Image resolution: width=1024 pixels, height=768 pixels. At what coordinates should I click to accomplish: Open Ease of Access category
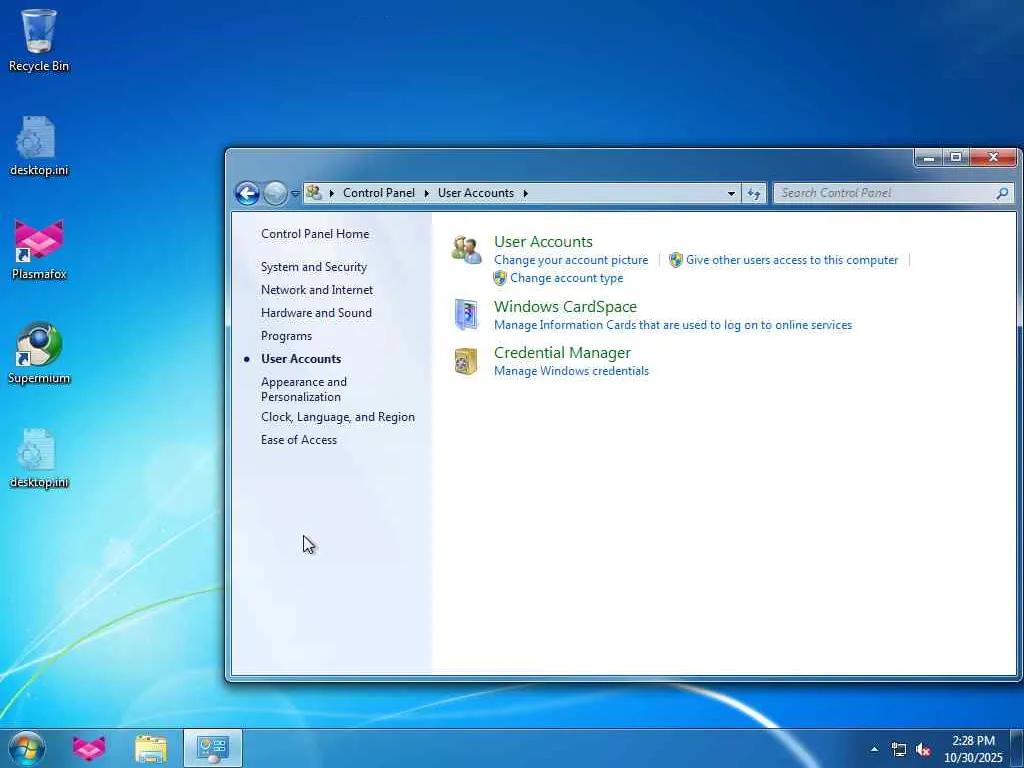point(298,440)
